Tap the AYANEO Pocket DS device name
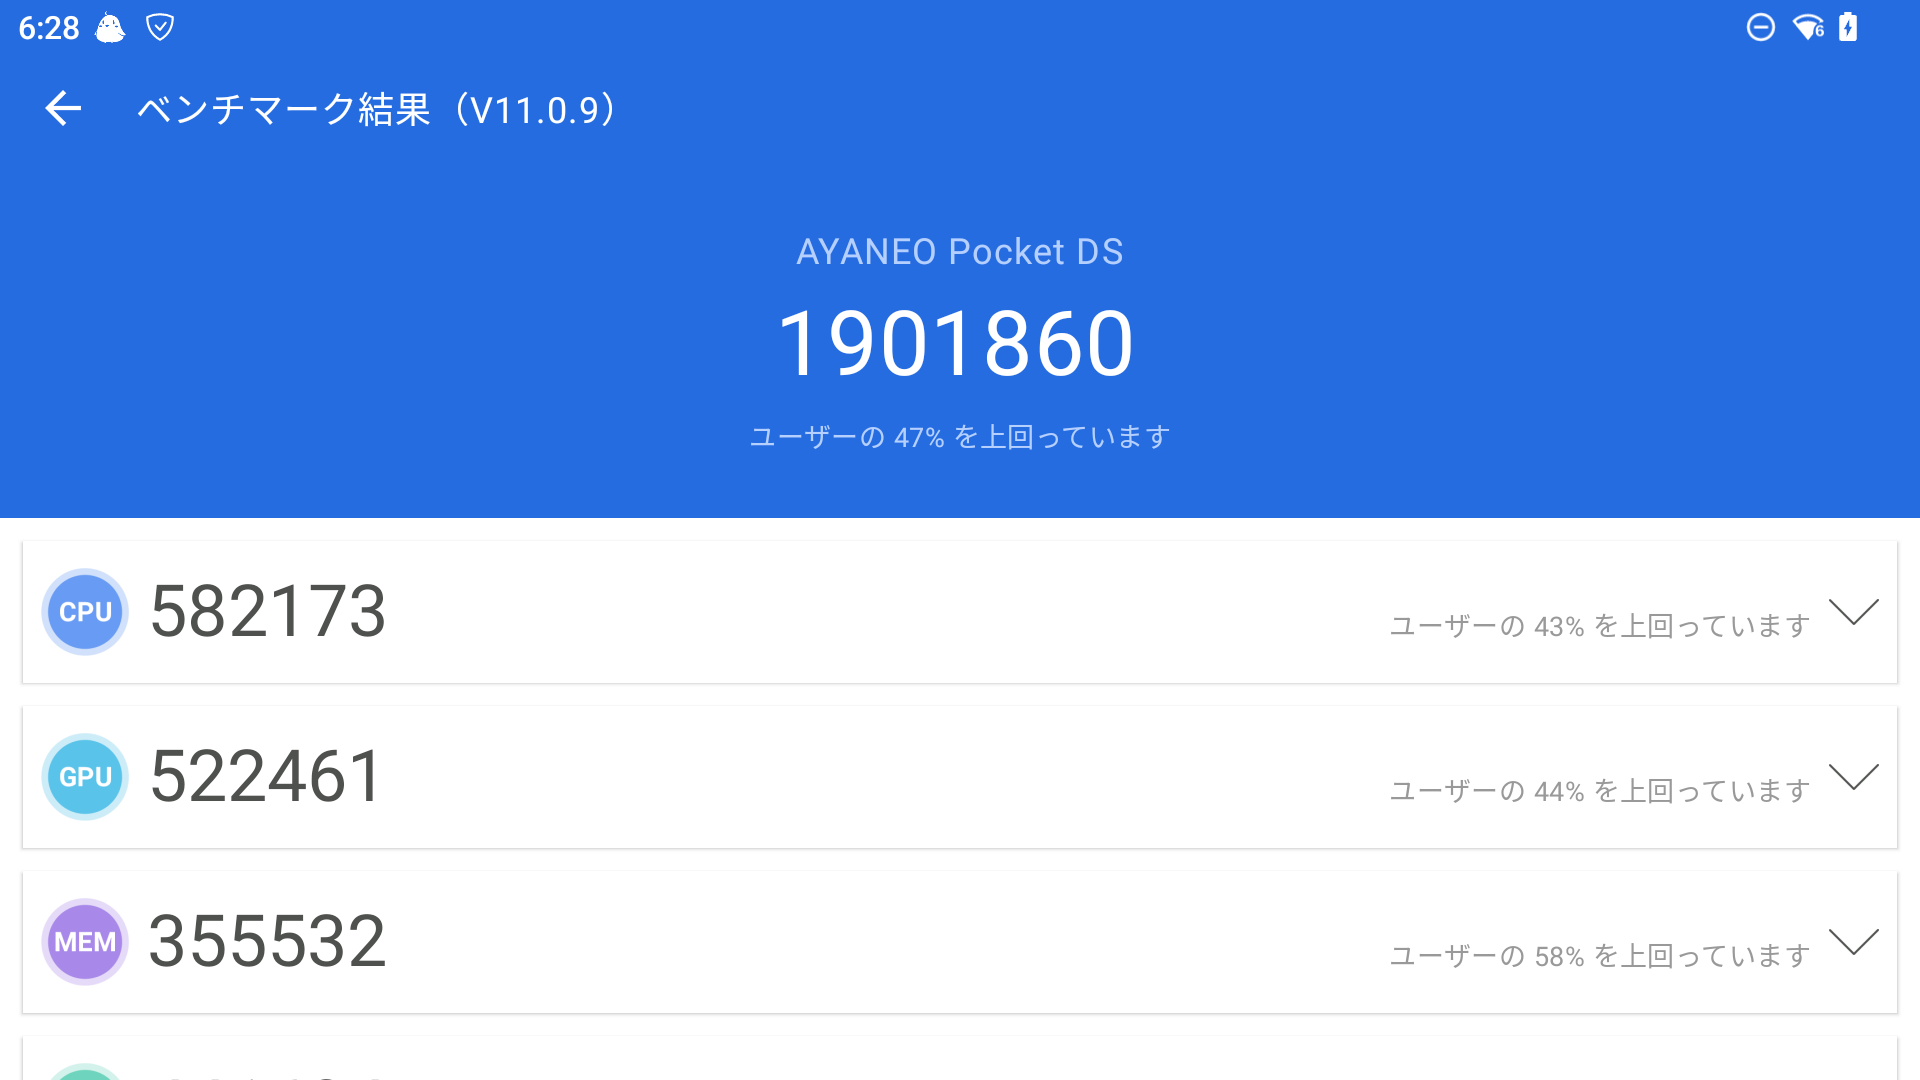1920x1080 pixels. (959, 252)
